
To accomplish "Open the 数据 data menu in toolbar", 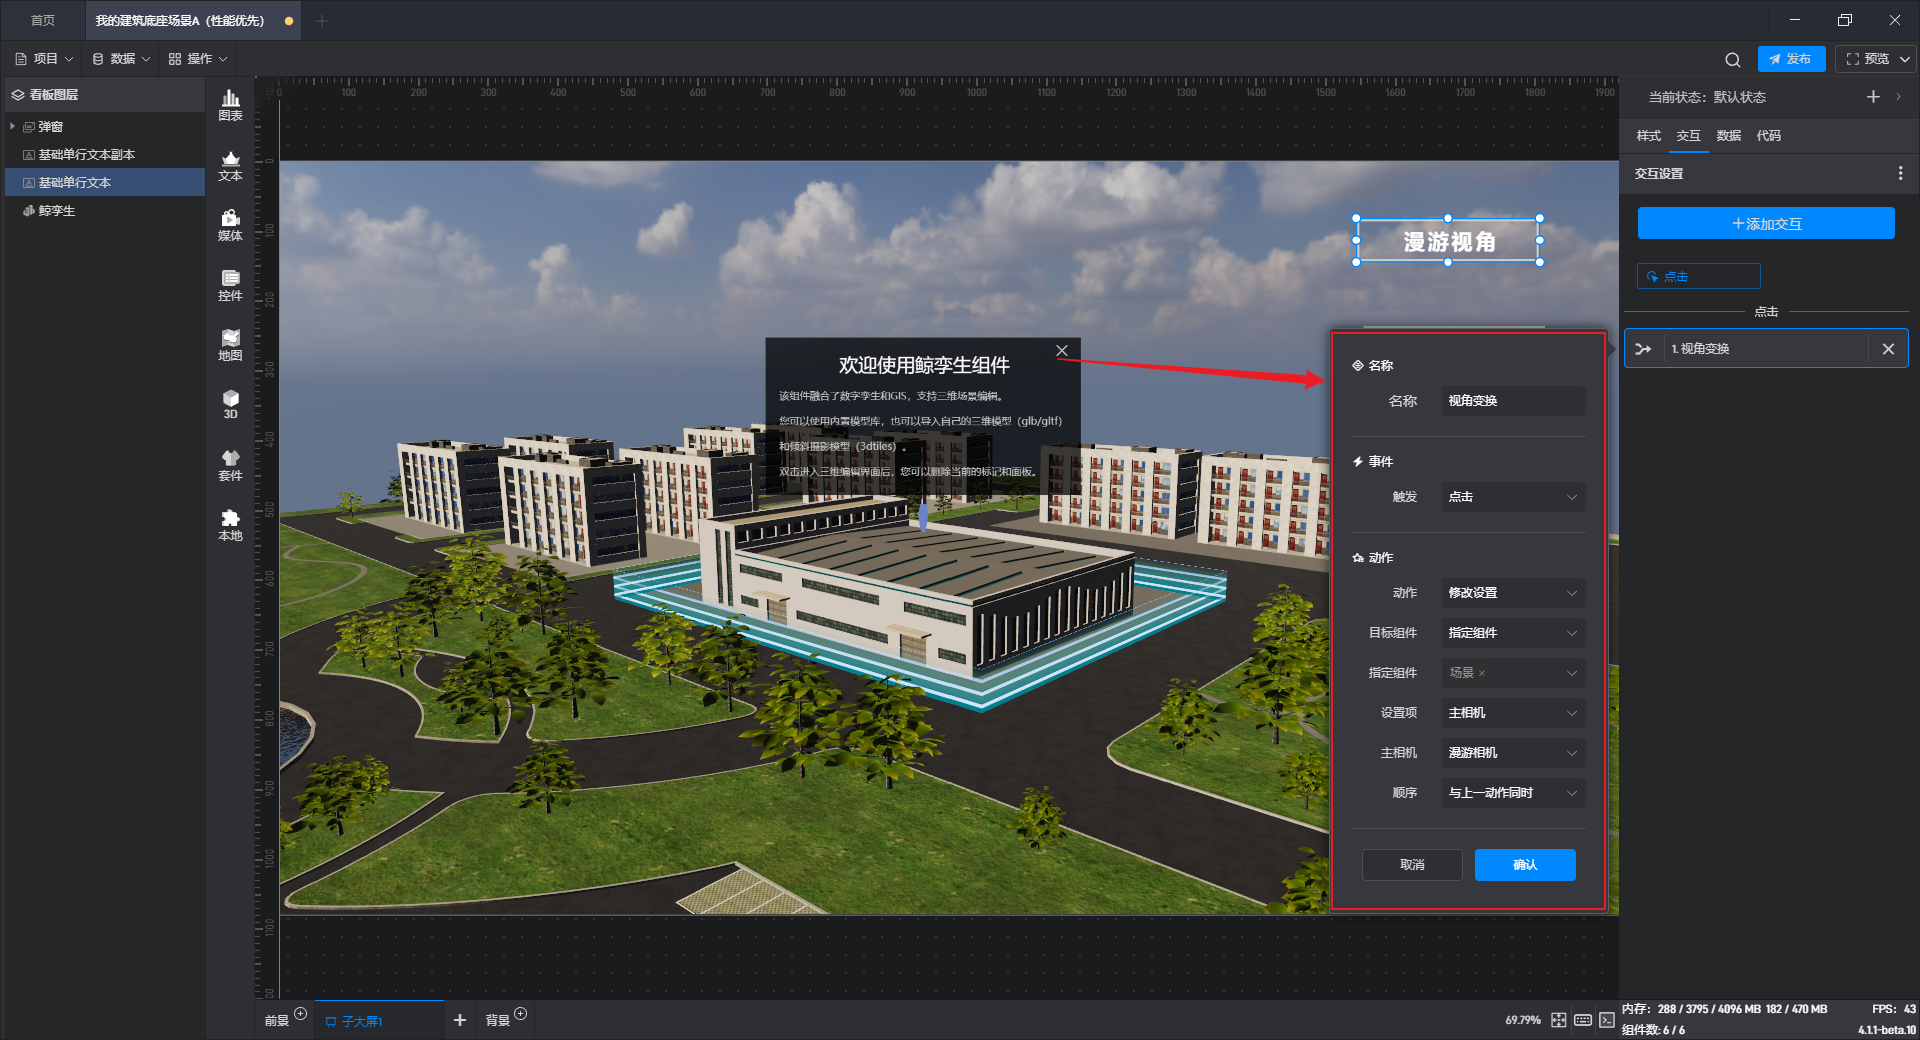I will tap(121, 59).
